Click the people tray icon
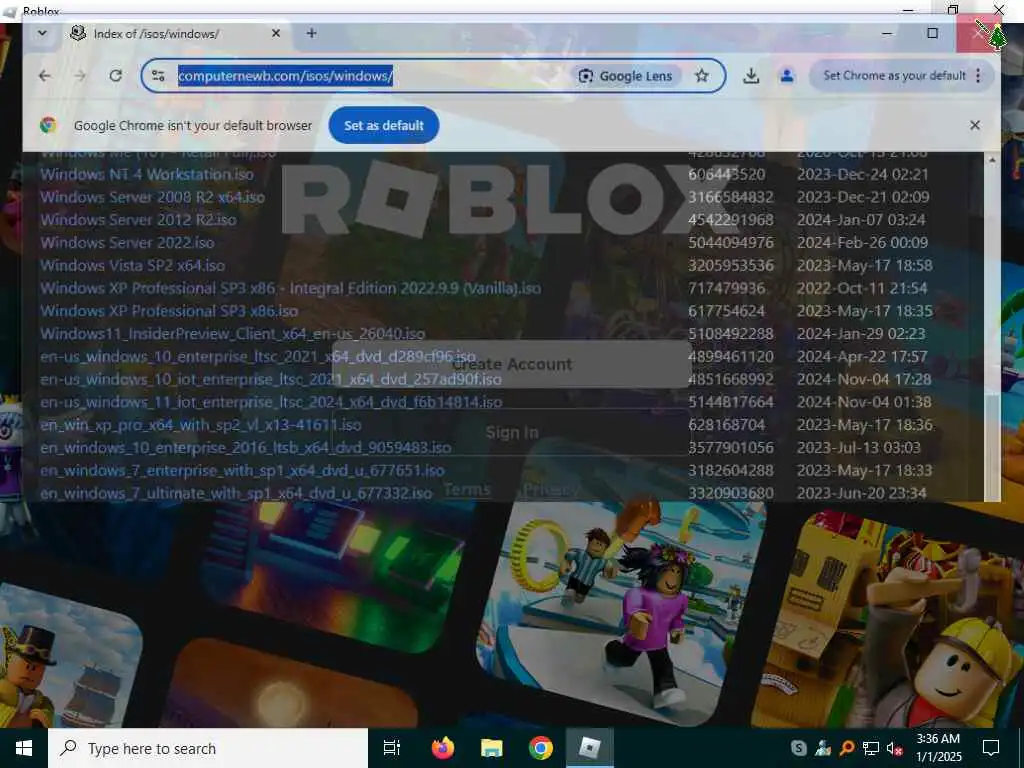 click(822, 748)
